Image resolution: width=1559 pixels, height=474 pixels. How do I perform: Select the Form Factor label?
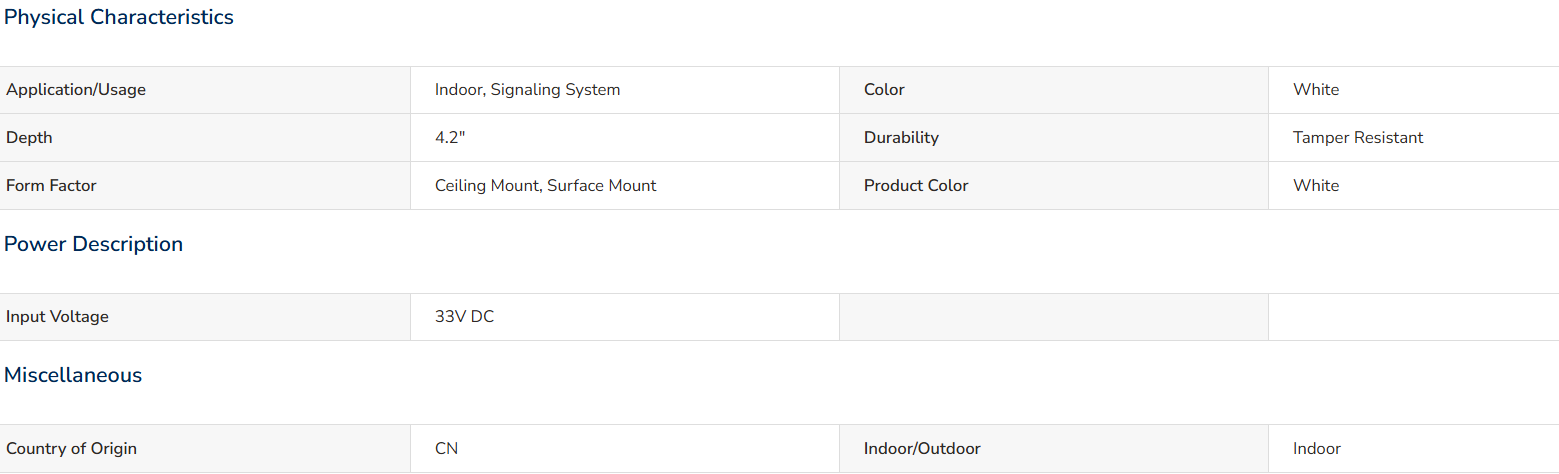tap(51, 186)
